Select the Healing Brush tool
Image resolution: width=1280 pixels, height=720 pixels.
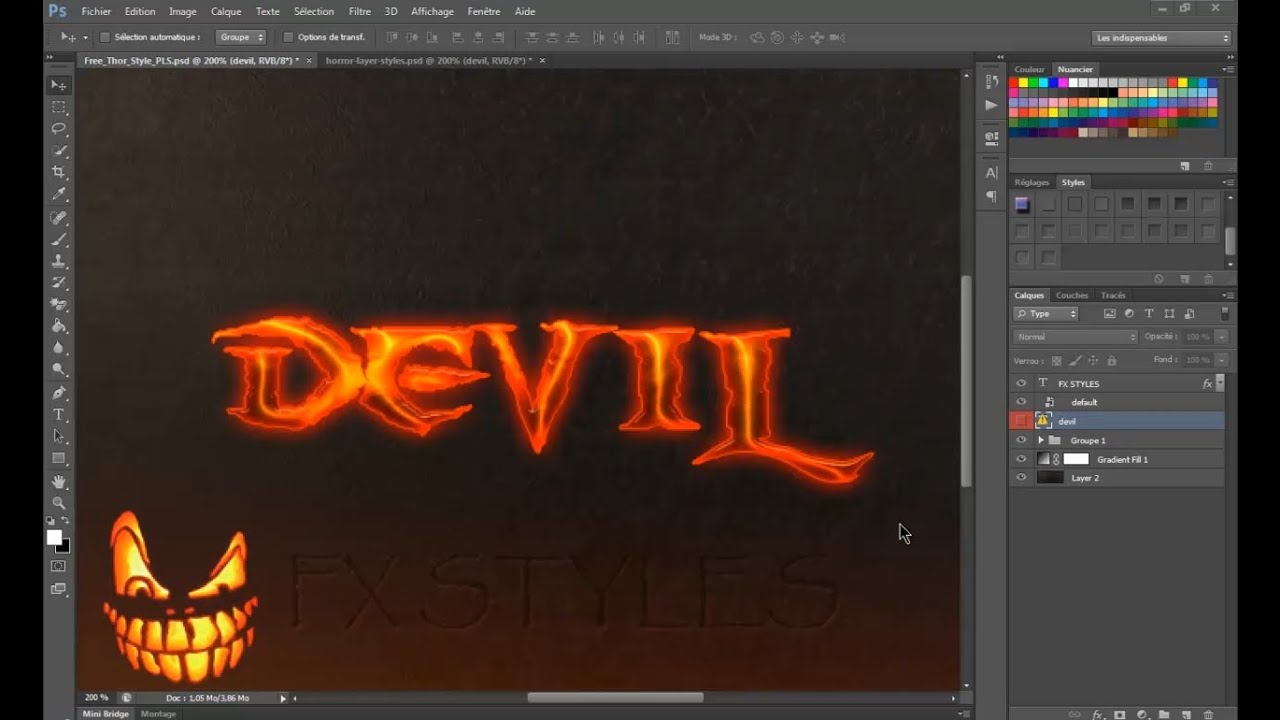pyautogui.click(x=59, y=217)
